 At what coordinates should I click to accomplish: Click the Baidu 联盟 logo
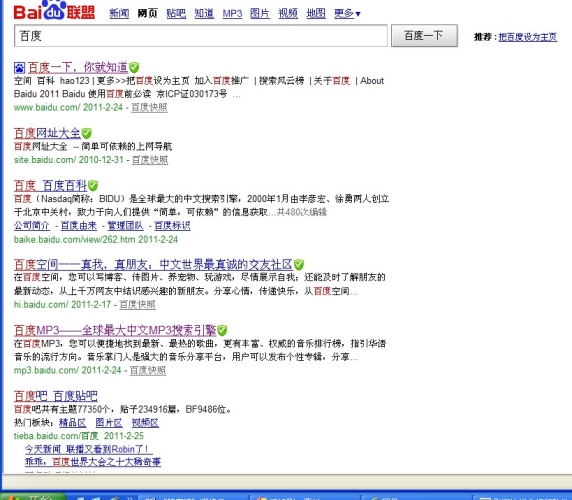pyautogui.click(x=54, y=10)
